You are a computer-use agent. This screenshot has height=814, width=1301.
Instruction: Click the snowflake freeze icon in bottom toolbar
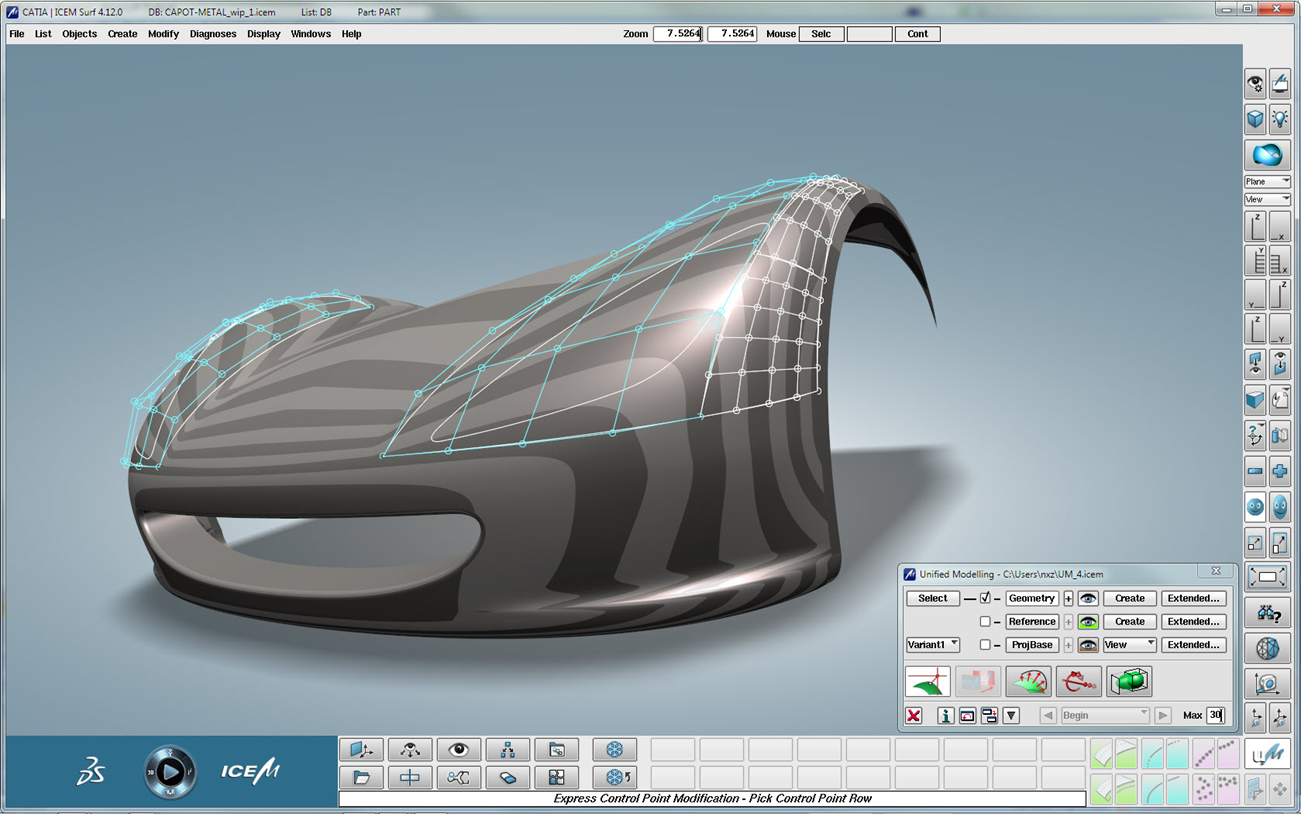coord(615,749)
